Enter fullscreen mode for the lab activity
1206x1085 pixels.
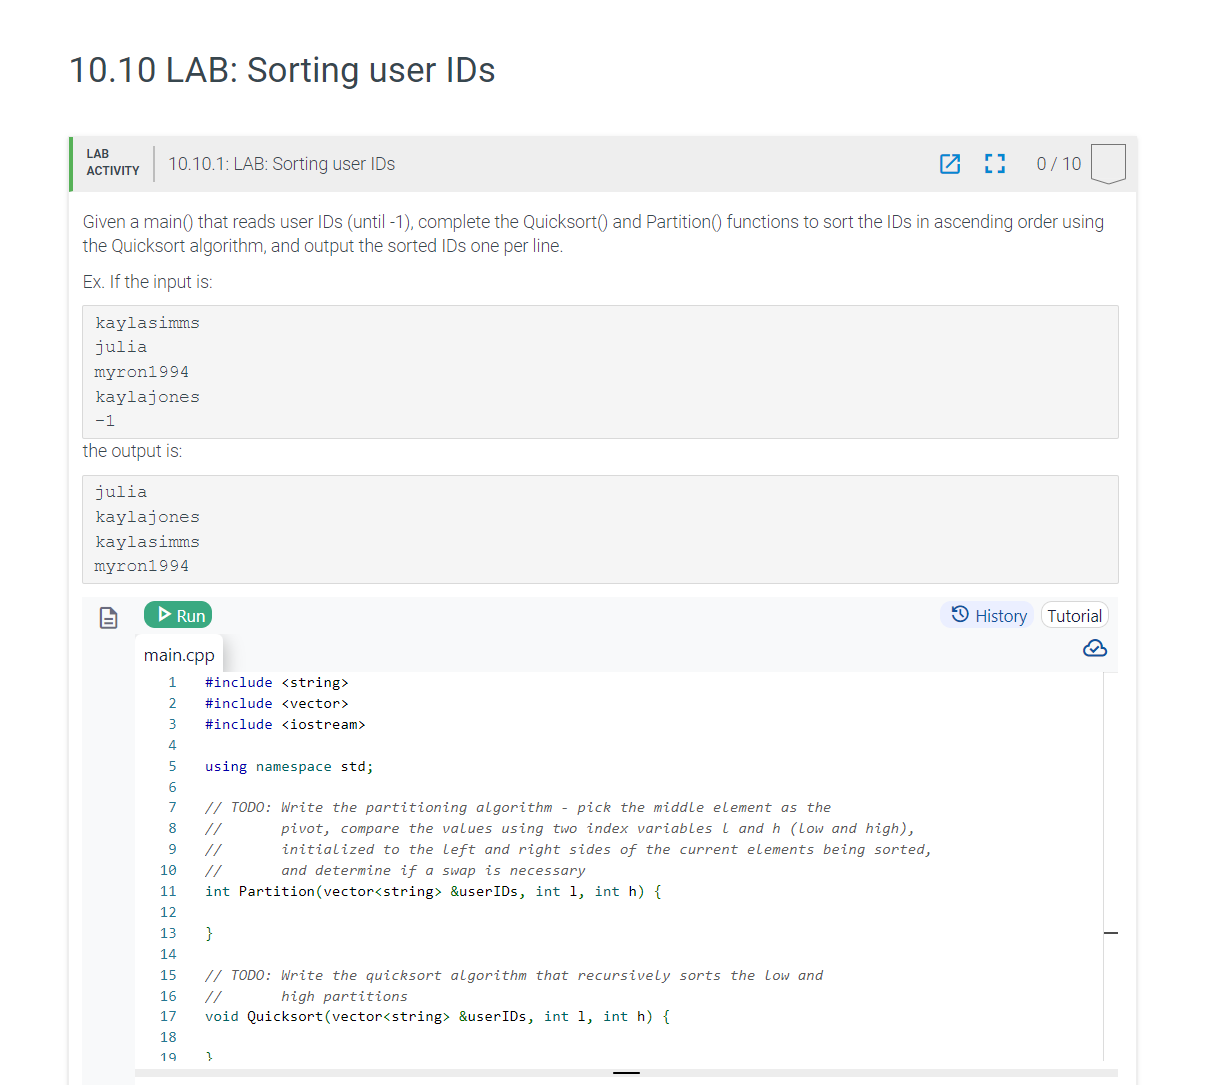click(994, 163)
